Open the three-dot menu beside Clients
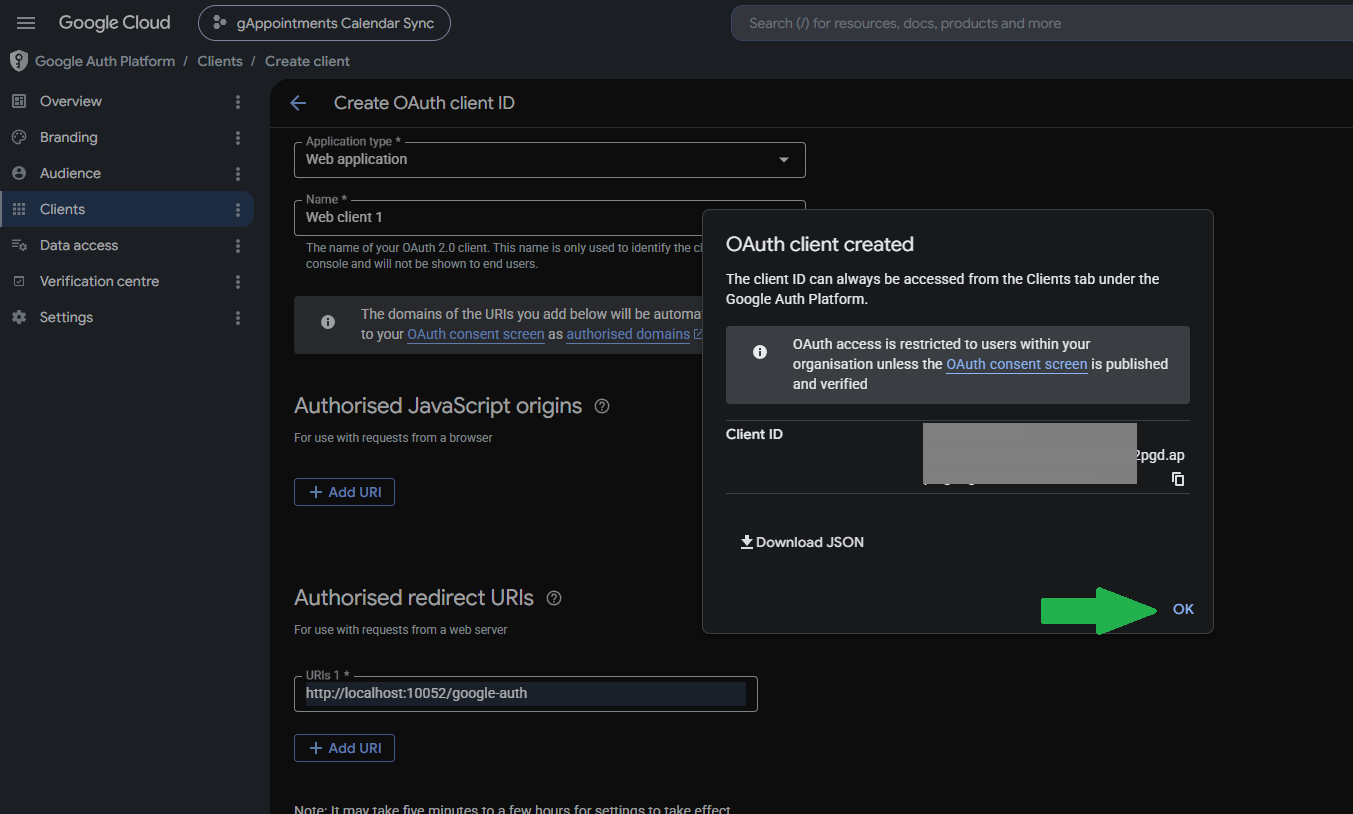1353x814 pixels. [238, 209]
